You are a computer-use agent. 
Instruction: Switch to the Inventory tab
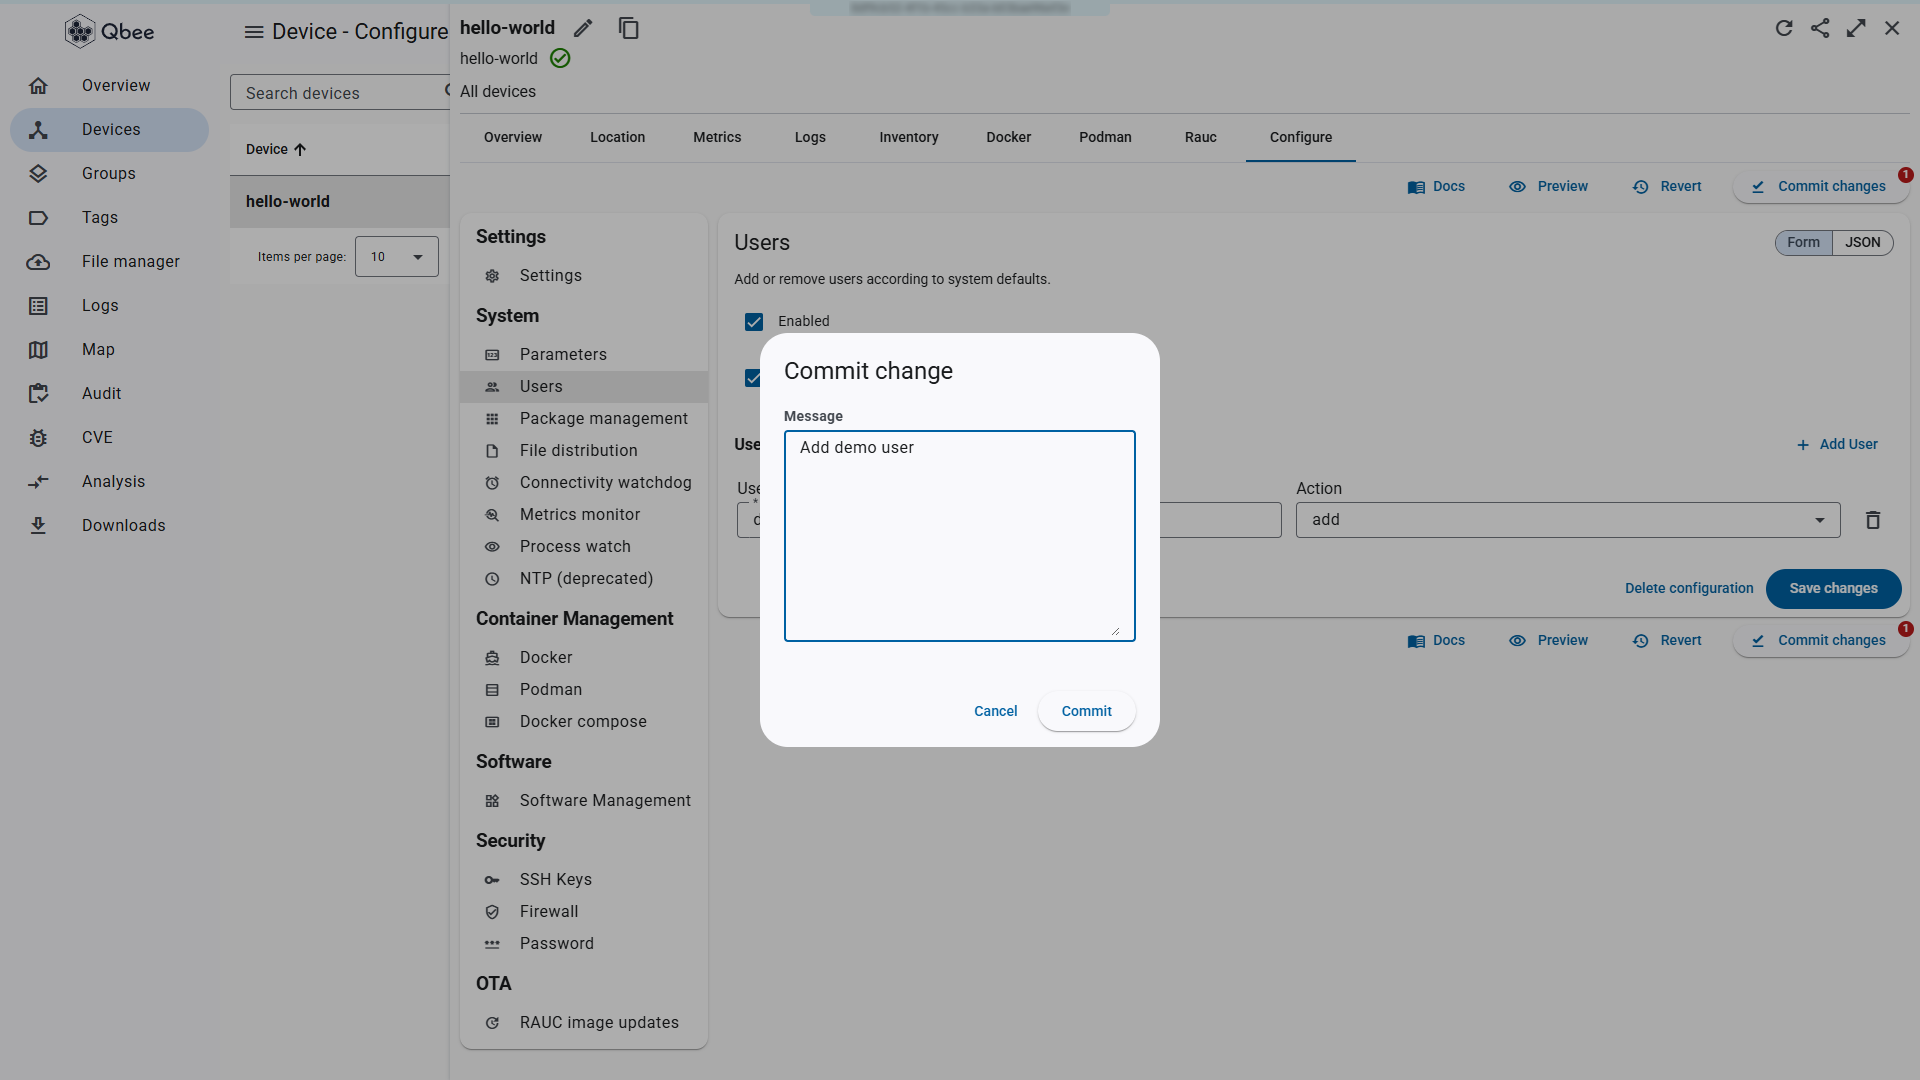click(909, 138)
